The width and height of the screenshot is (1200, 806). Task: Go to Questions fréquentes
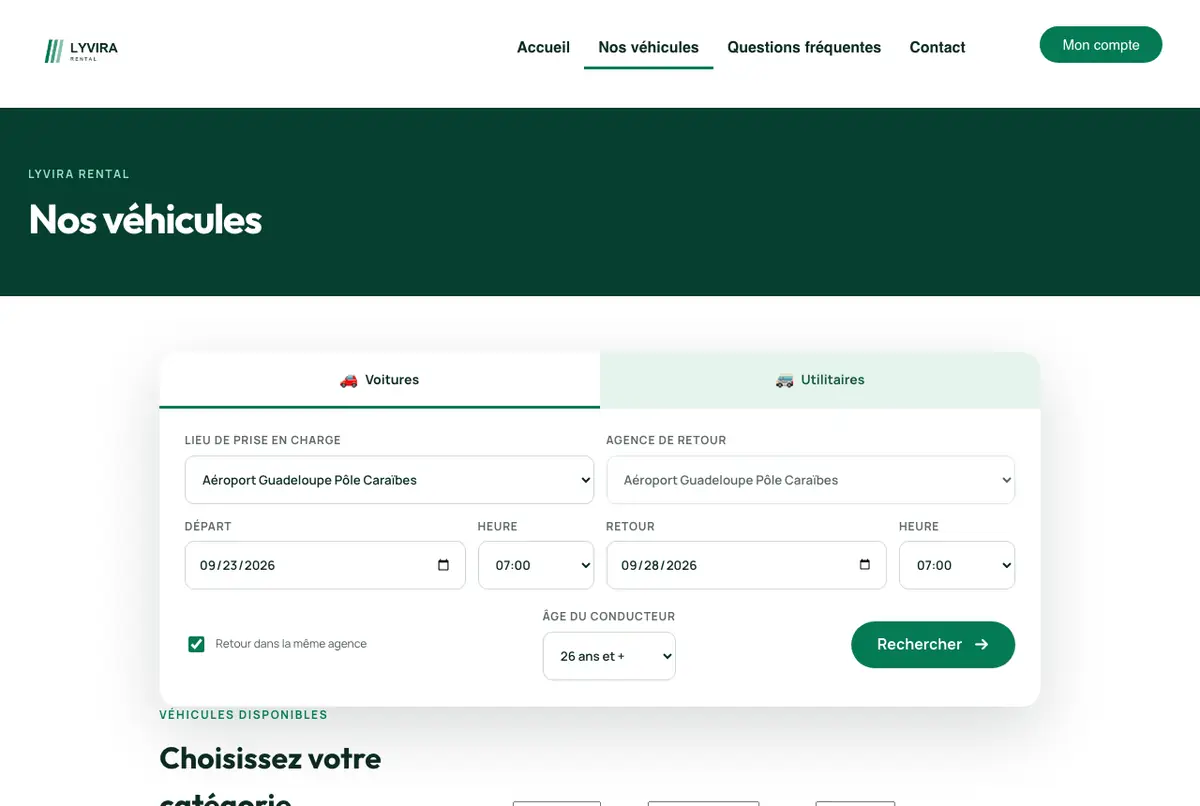coord(804,47)
